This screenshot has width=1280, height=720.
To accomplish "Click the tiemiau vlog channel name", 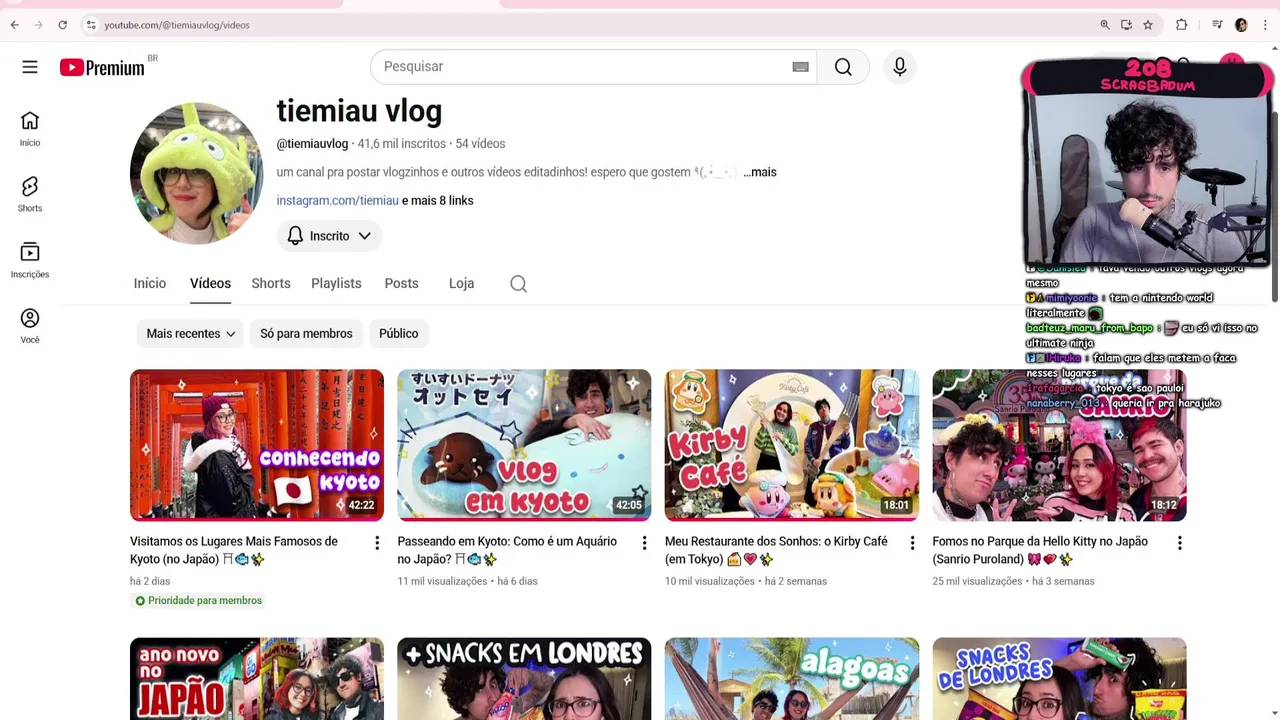I will click(359, 111).
